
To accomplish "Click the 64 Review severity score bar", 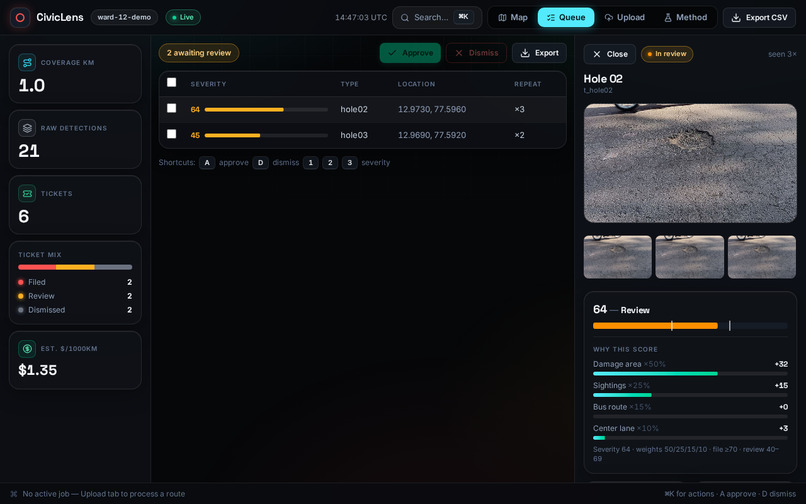I will point(690,326).
